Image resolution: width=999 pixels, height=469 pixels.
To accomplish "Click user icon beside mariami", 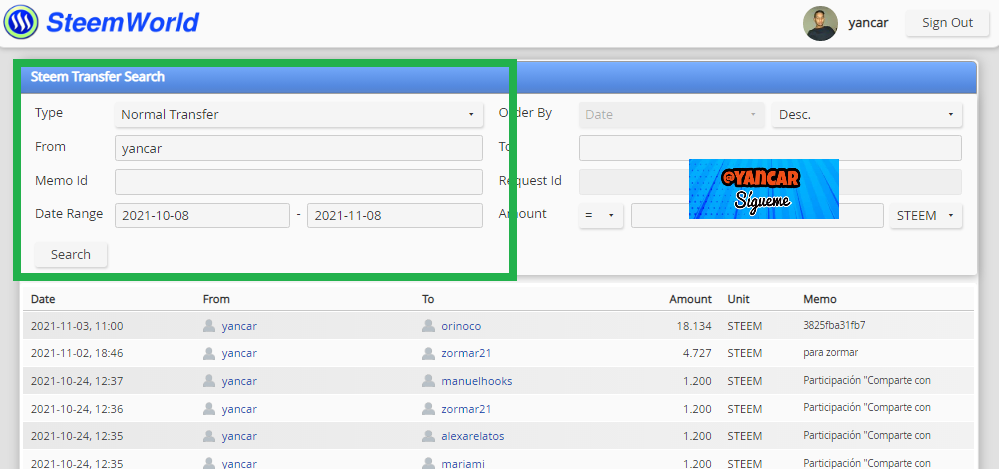I will [x=428, y=463].
